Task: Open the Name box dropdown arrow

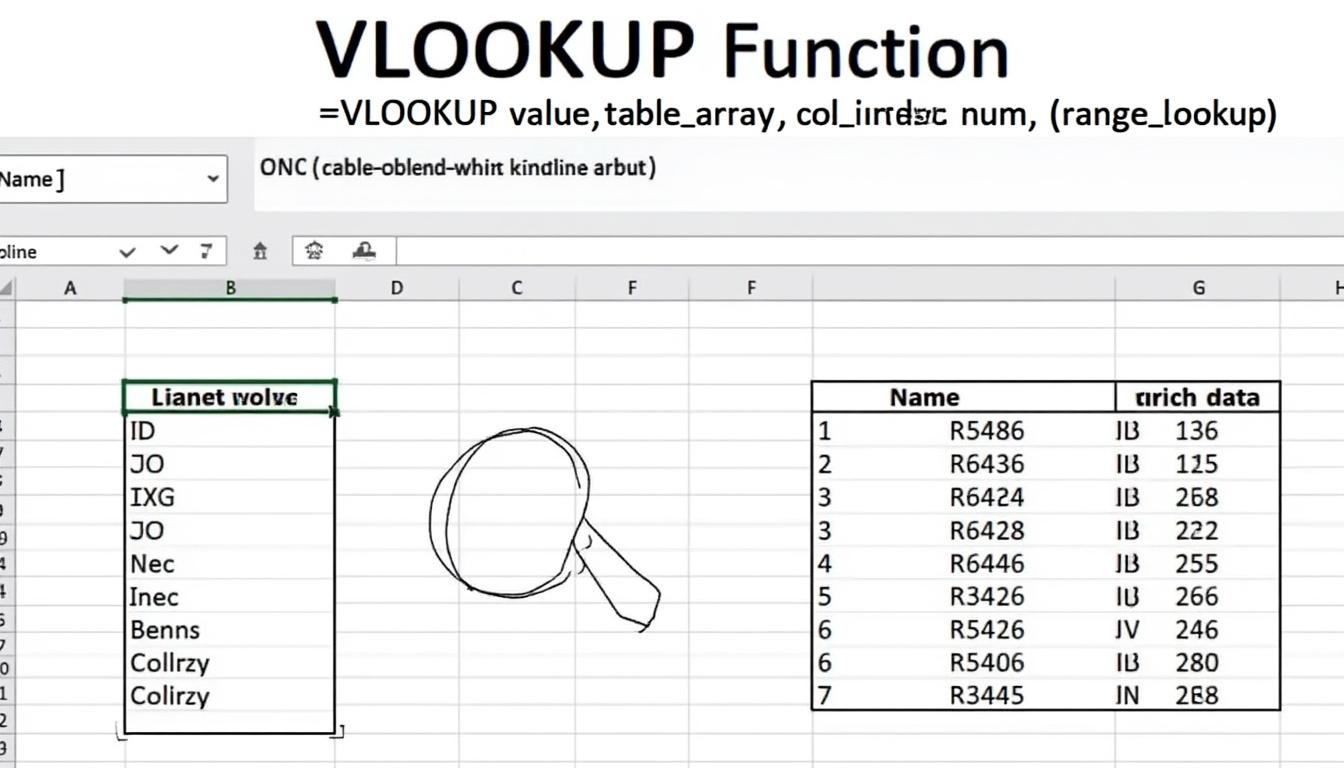Action: click(x=213, y=179)
